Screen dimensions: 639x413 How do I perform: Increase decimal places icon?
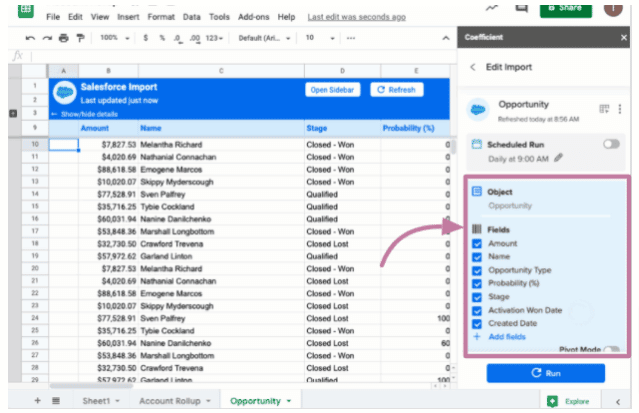pyautogui.click(x=195, y=38)
